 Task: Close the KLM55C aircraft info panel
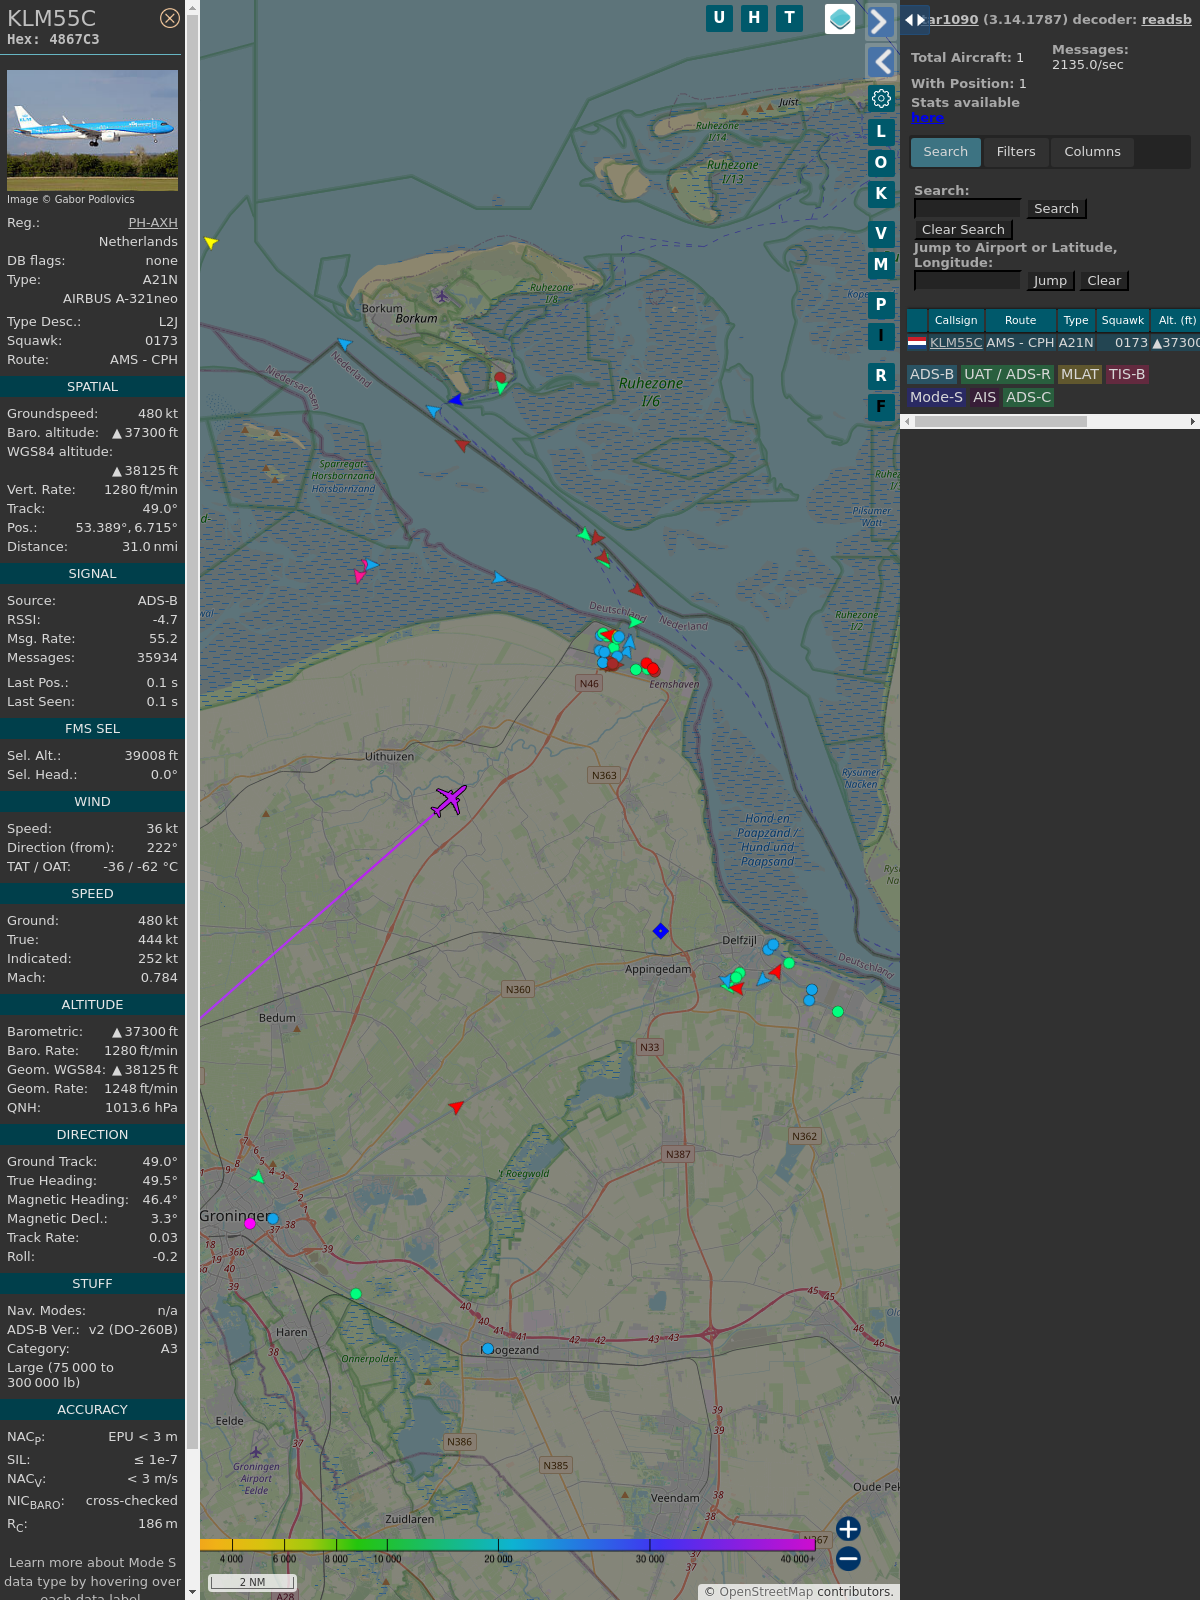170,18
